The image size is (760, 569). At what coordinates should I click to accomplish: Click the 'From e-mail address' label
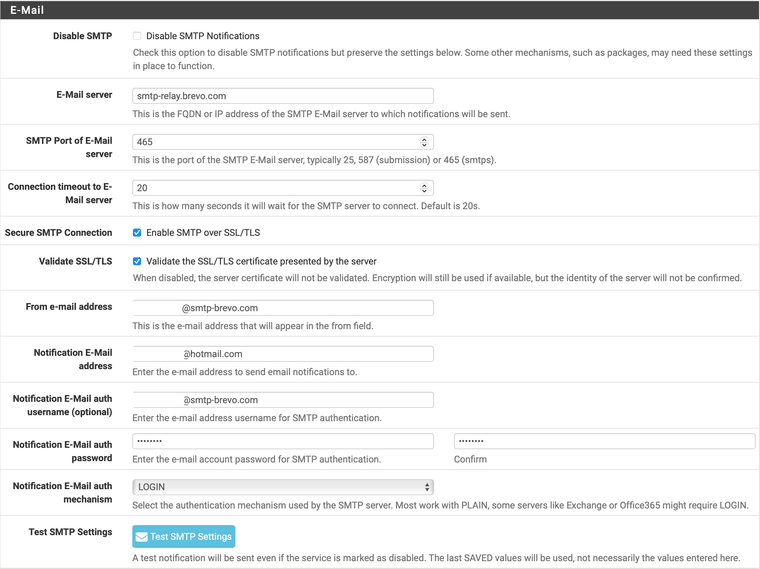[69, 307]
